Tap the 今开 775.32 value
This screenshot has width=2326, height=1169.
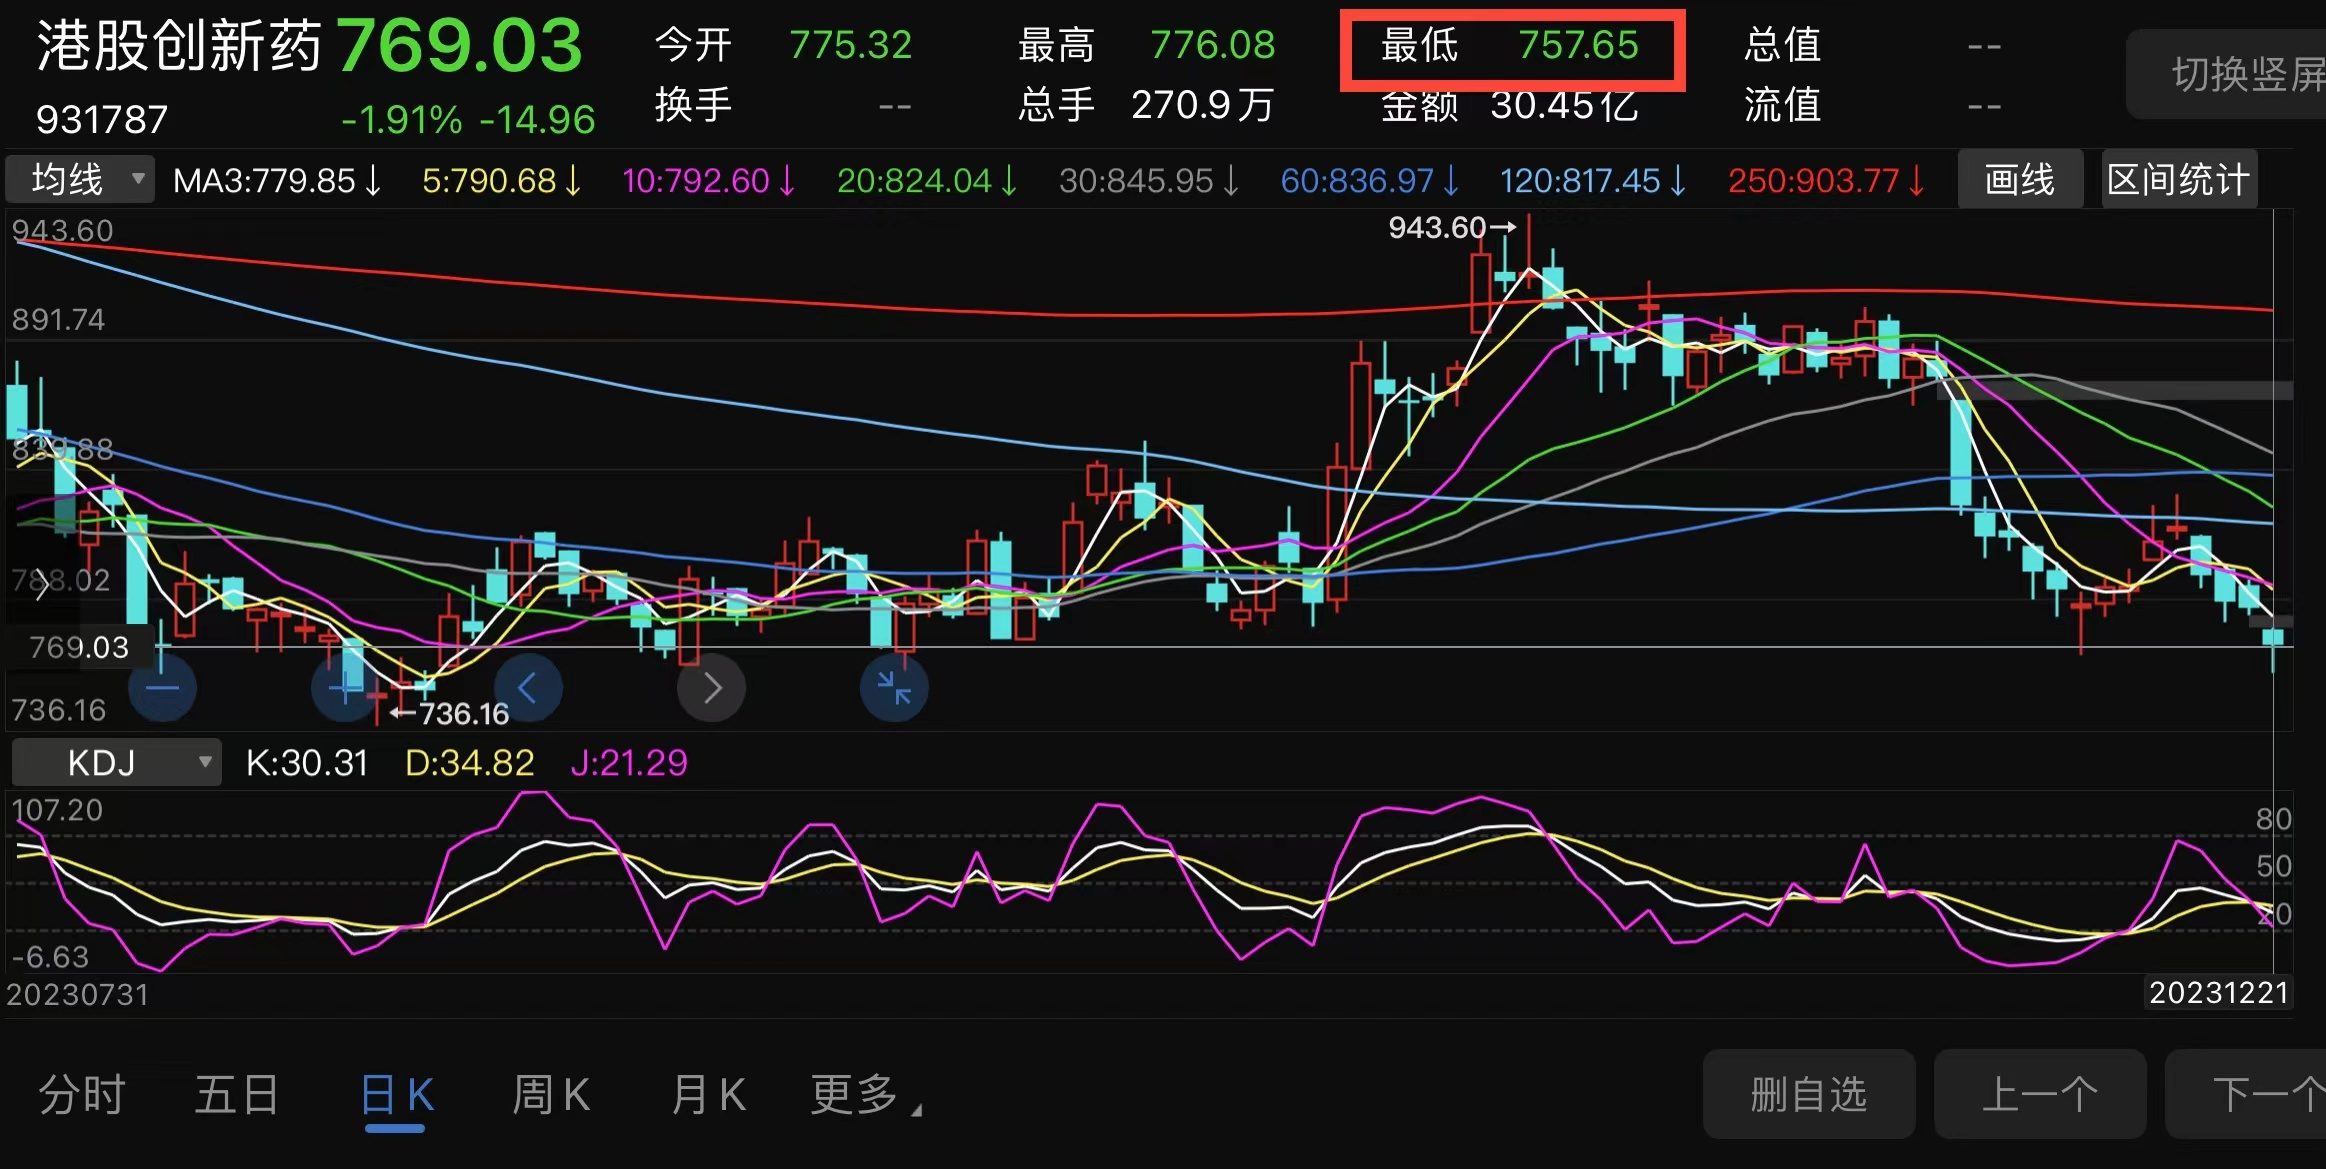point(850,45)
